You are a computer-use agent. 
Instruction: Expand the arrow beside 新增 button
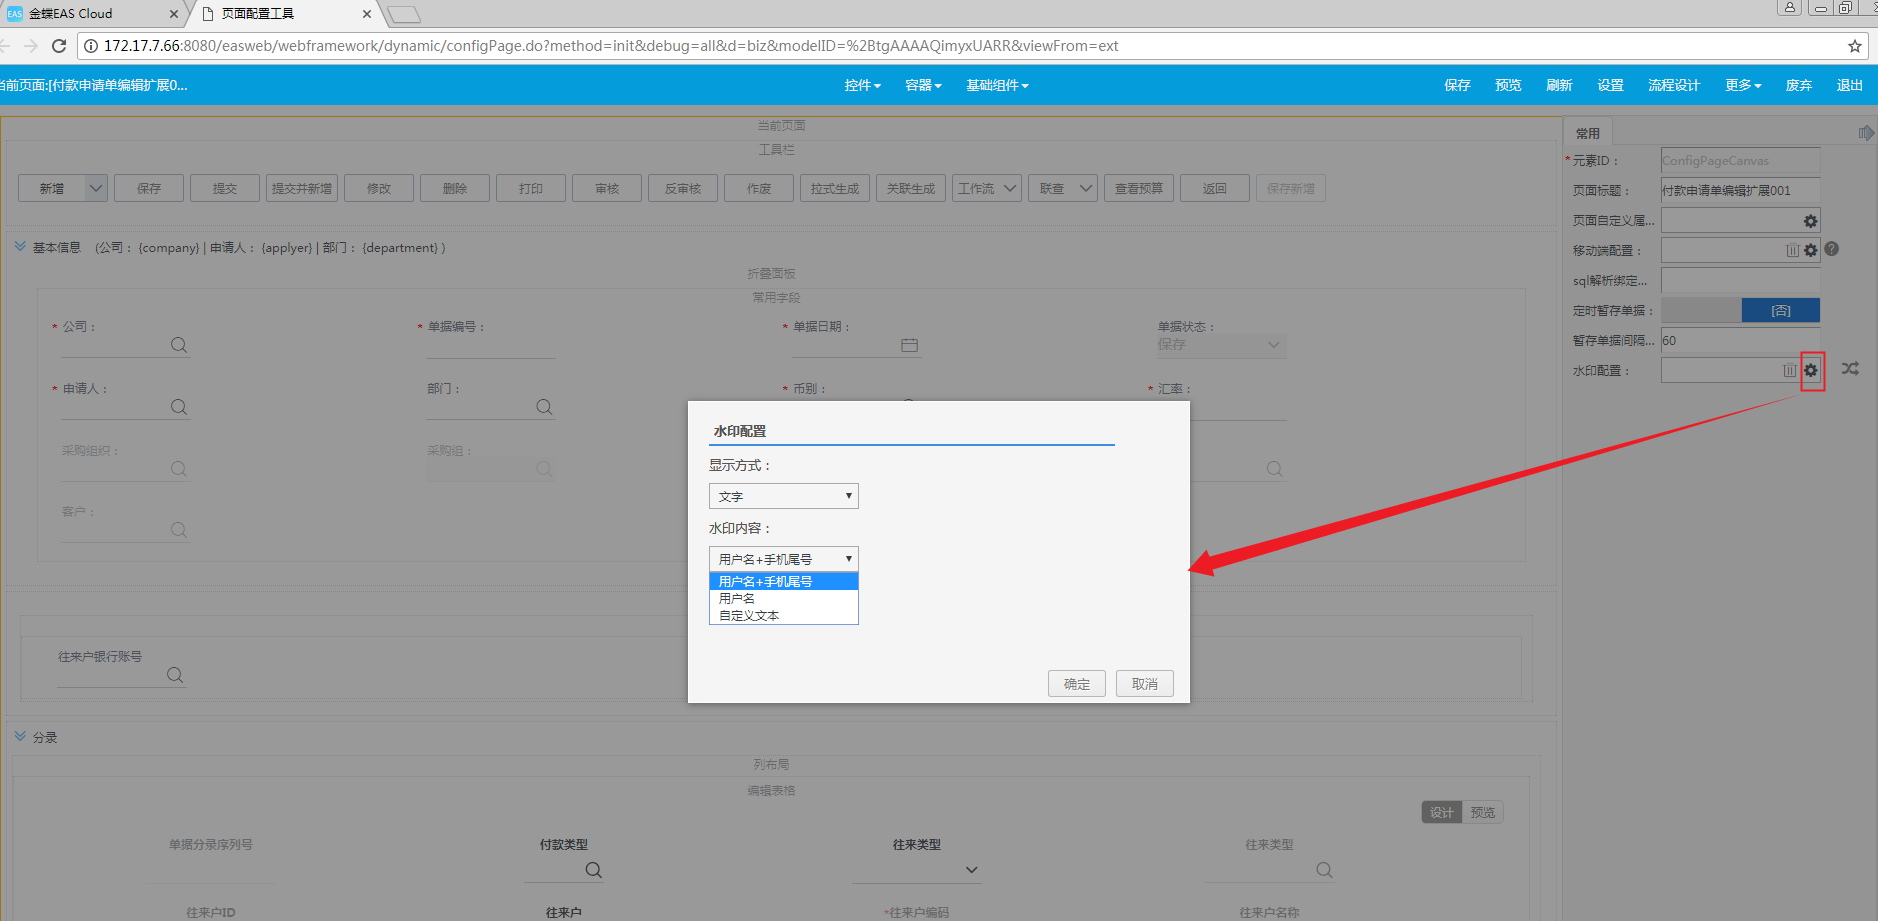96,188
